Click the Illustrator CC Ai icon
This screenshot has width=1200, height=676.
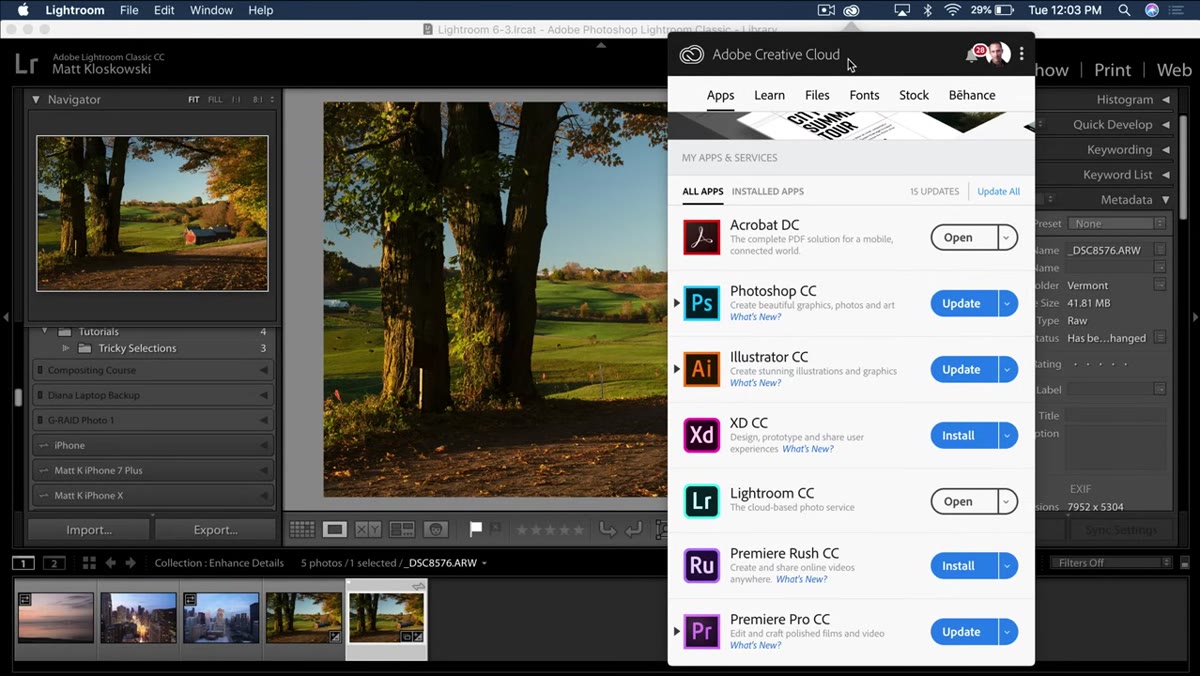(x=702, y=369)
